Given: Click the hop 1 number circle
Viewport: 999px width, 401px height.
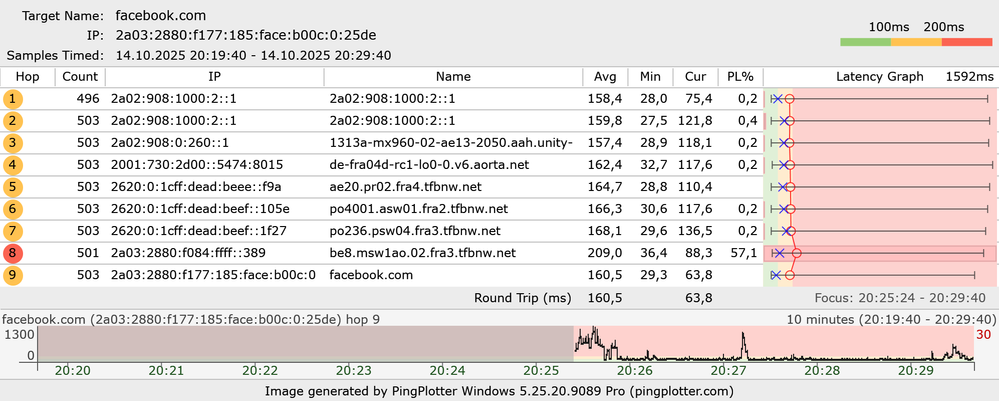Looking at the screenshot, I should [x=13, y=99].
